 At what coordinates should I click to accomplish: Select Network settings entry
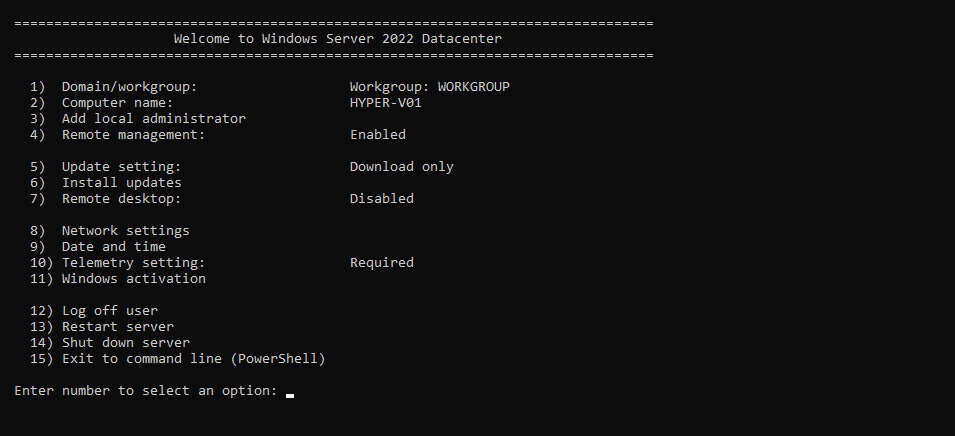pos(110,231)
